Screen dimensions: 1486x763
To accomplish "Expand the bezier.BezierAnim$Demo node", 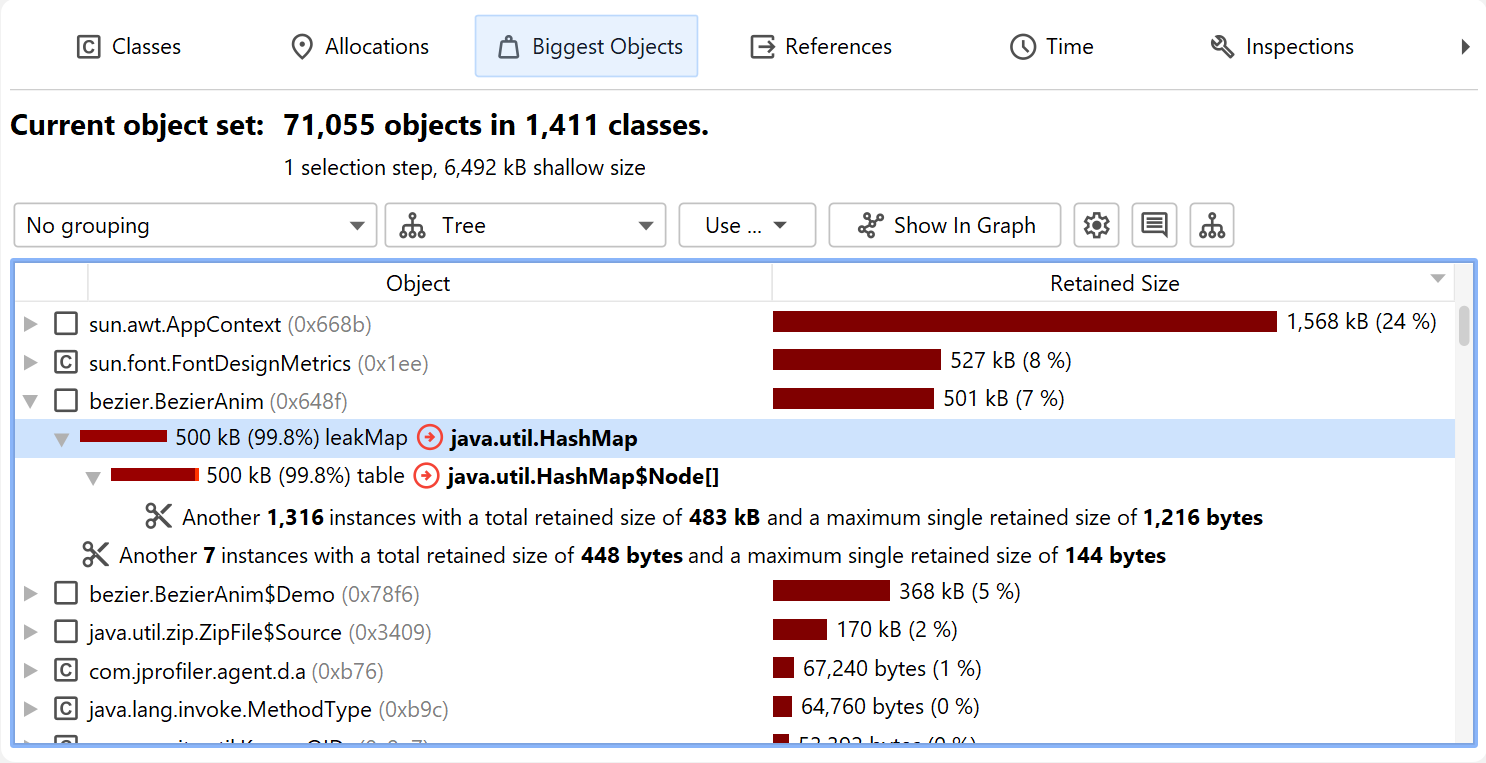I will (x=31, y=594).
